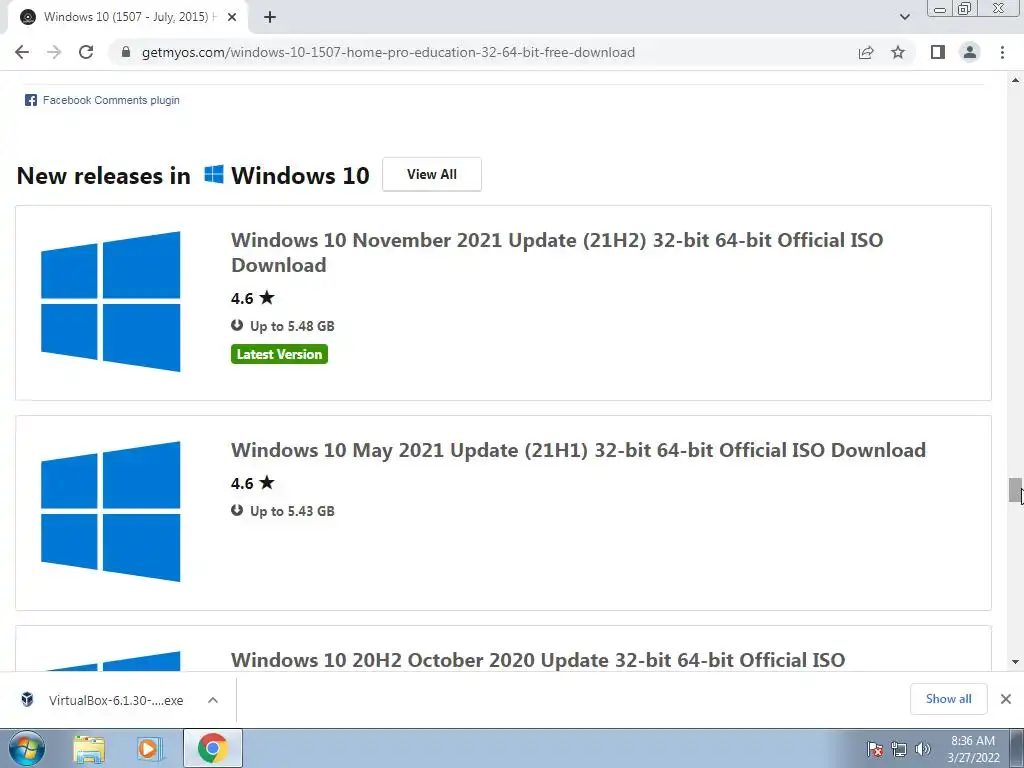The width and height of the screenshot is (1024, 768).
Task: Open Chrome's three-dot menu
Action: [1002, 52]
